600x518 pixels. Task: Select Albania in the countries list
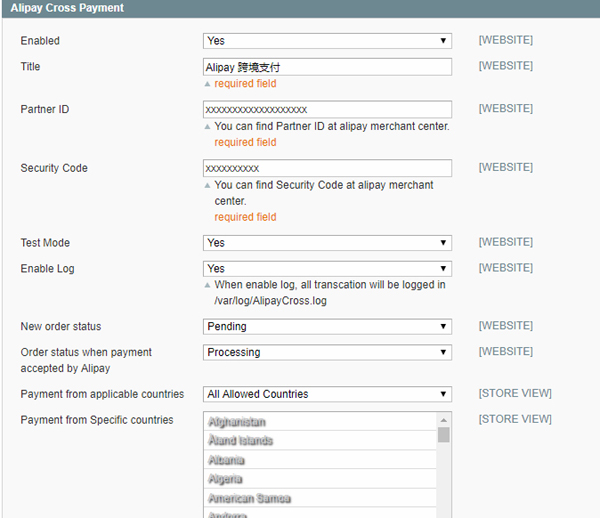click(x=226, y=460)
